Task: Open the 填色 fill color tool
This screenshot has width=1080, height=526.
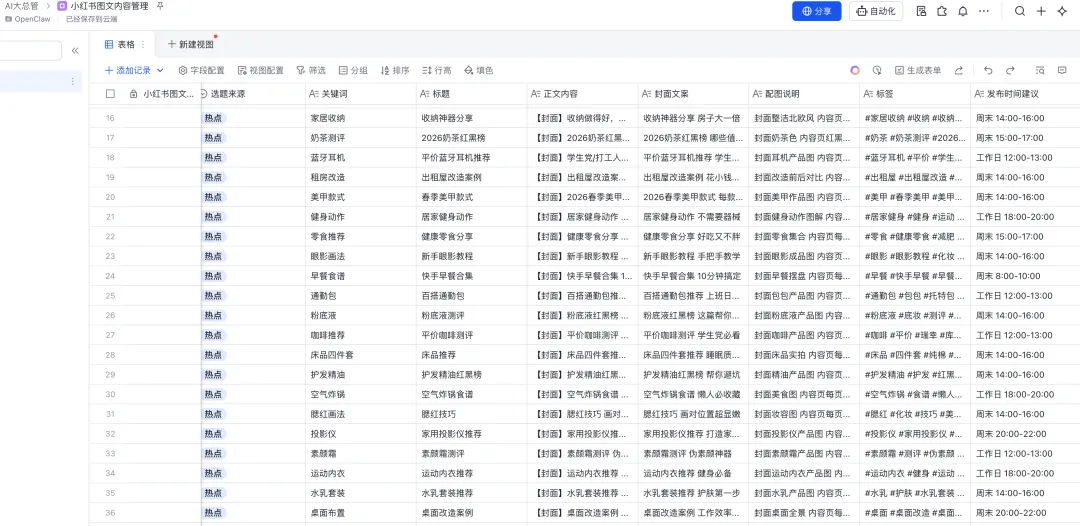Action: [479, 70]
